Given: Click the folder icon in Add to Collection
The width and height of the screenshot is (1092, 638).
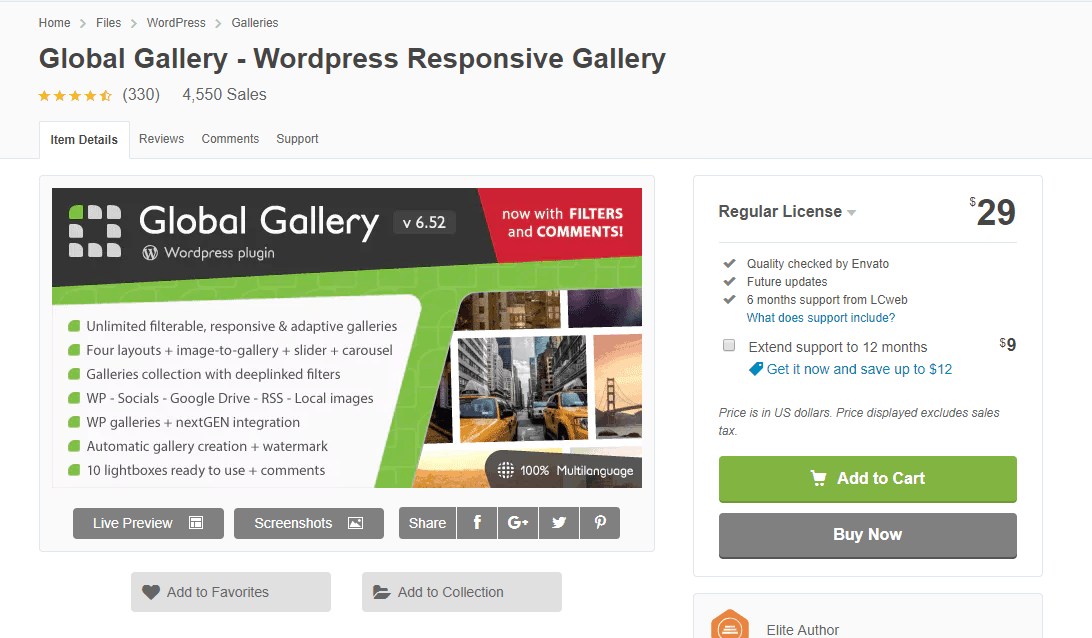Looking at the screenshot, I should [x=382, y=592].
